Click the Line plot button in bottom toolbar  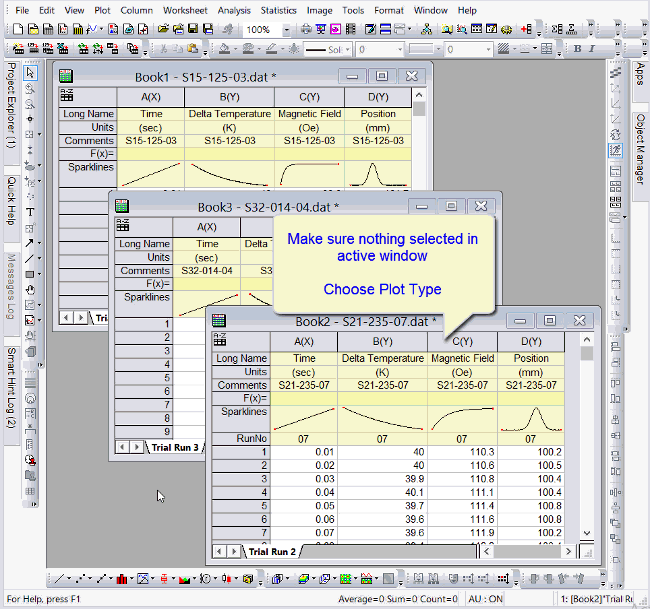pyautogui.click(x=60, y=578)
